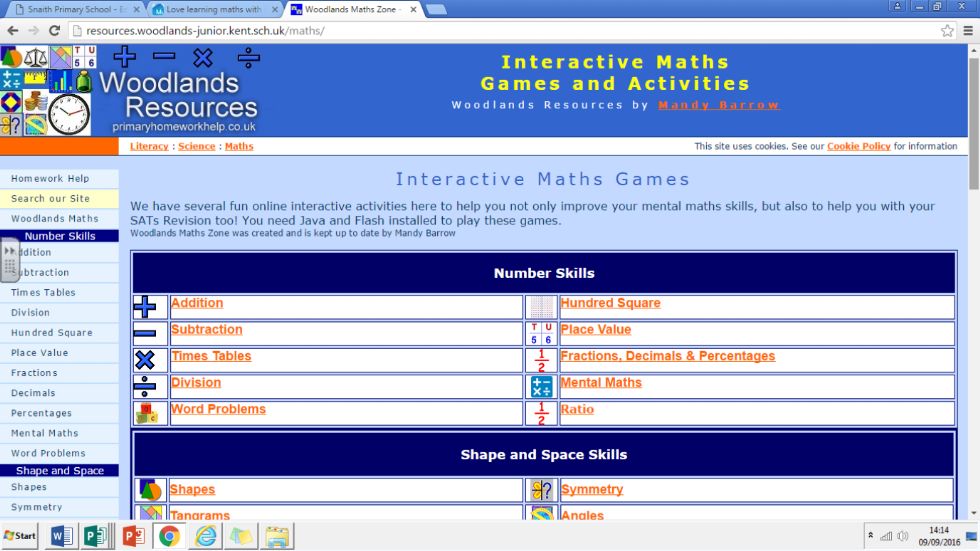Image resolution: width=980 pixels, height=551 pixels.
Task: Click the T U icon beside Place Value
Action: (541, 334)
